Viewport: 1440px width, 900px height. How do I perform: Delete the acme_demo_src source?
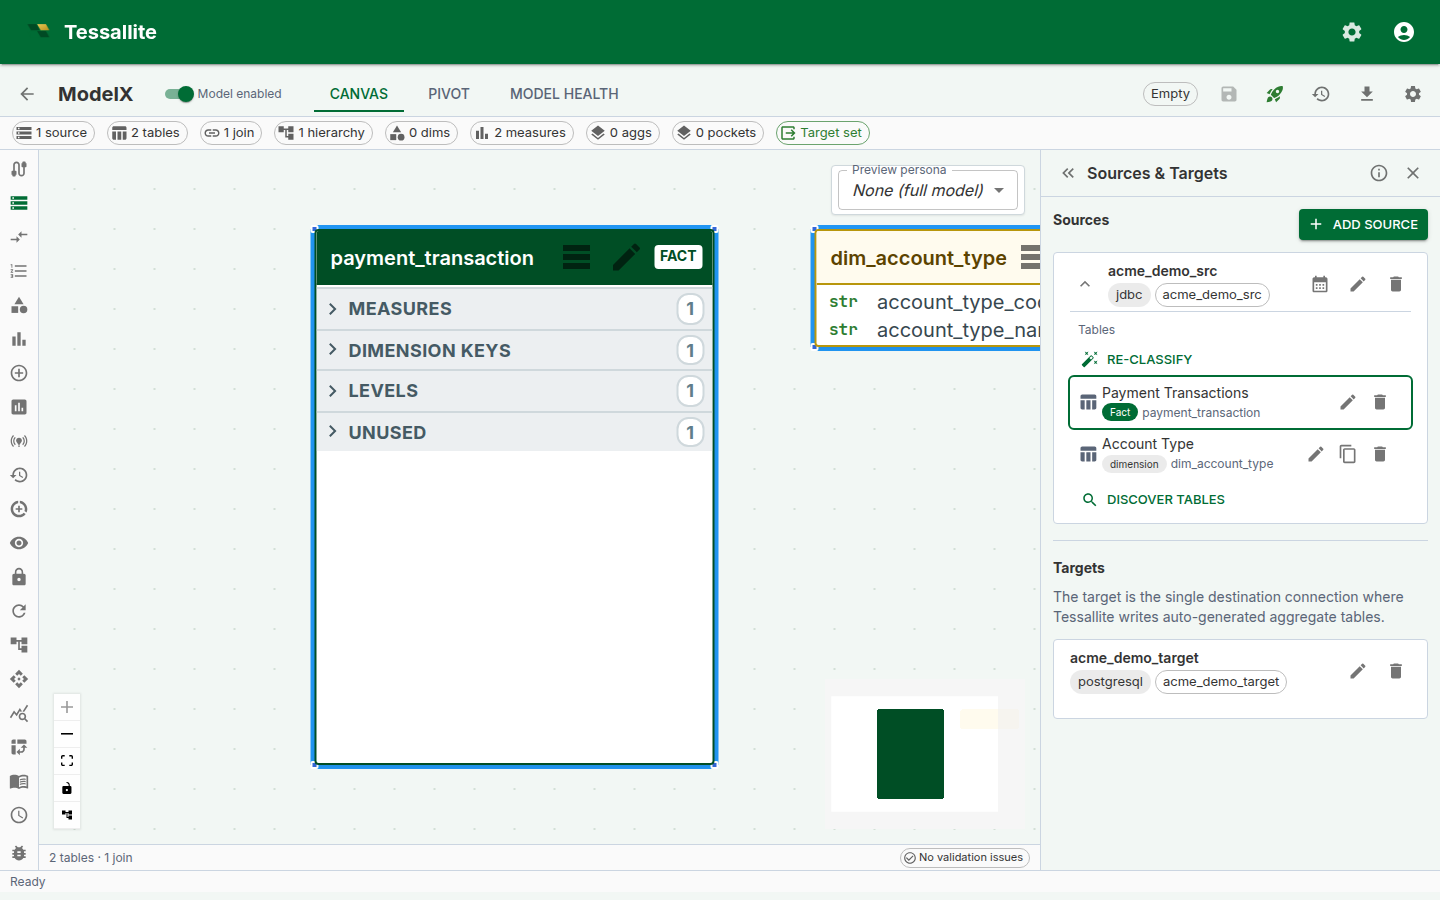pos(1396,284)
